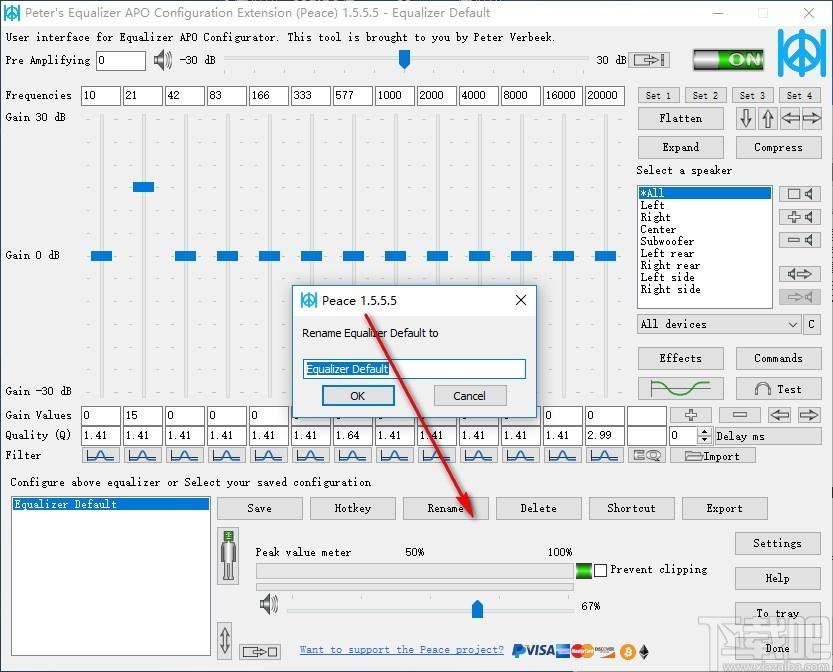Screen dimensions: 833x672
Task: Enable the Prevent clipping checkbox
Action: coord(600,571)
